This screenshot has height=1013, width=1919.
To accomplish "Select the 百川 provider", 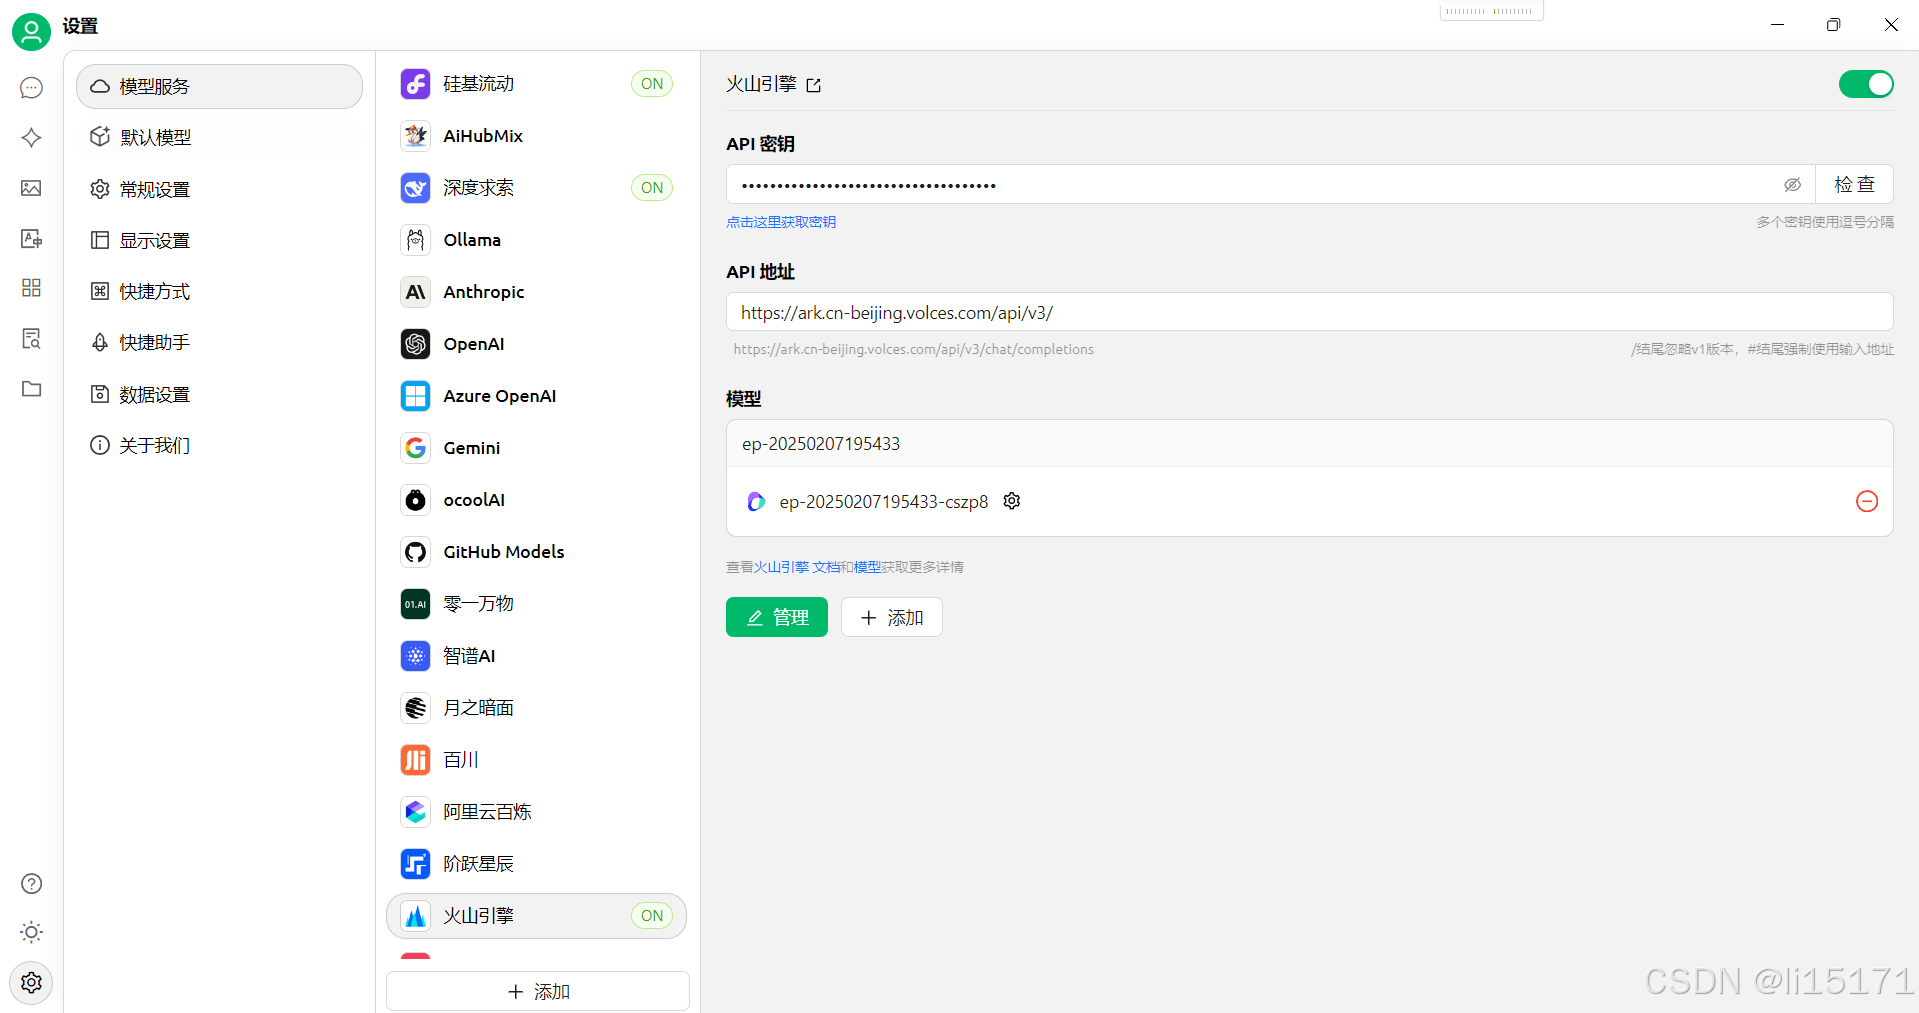I will (536, 760).
